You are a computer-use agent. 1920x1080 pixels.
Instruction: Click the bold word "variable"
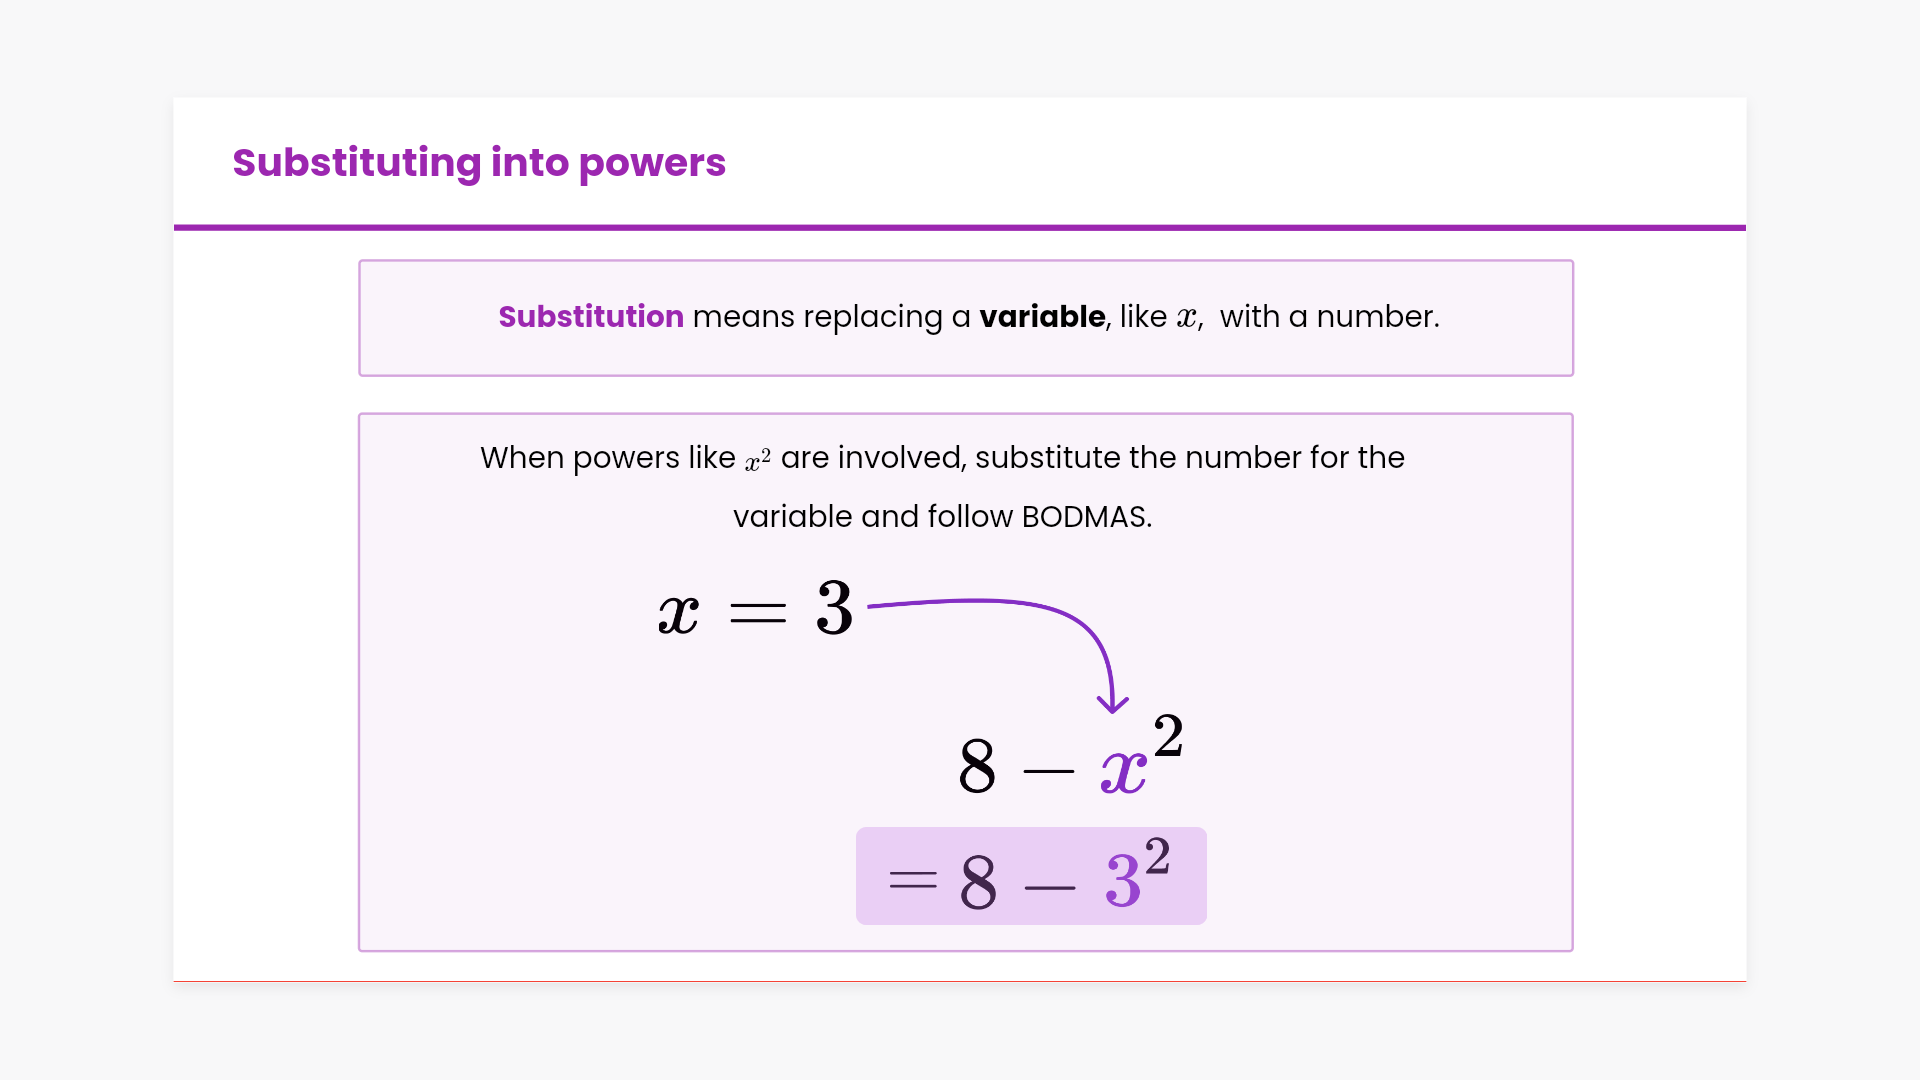[x=1042, y=317]
